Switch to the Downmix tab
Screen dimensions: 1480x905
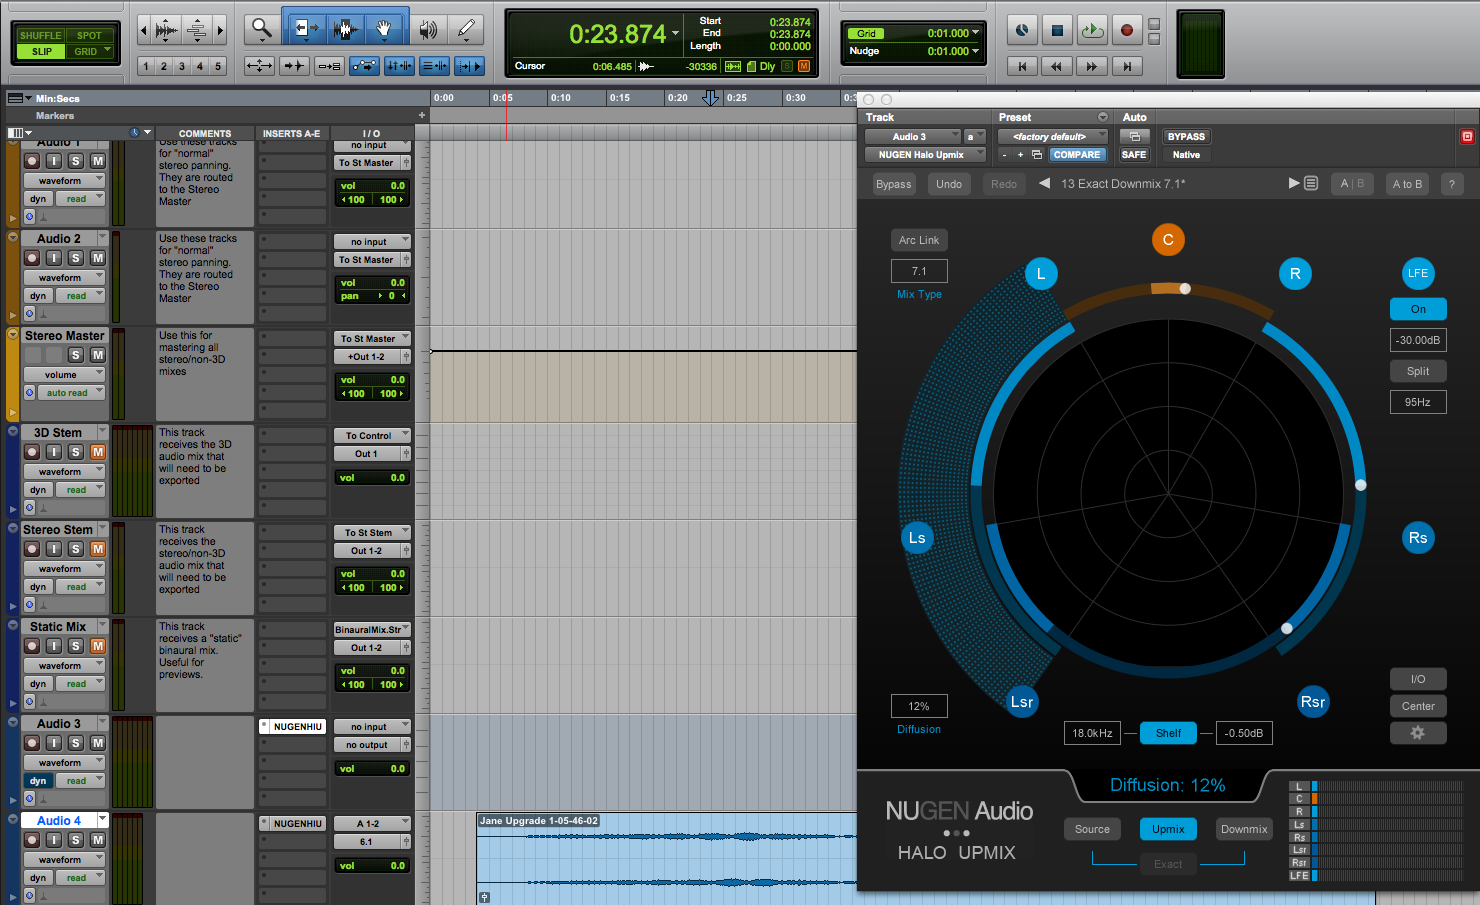pos(1243,829)
